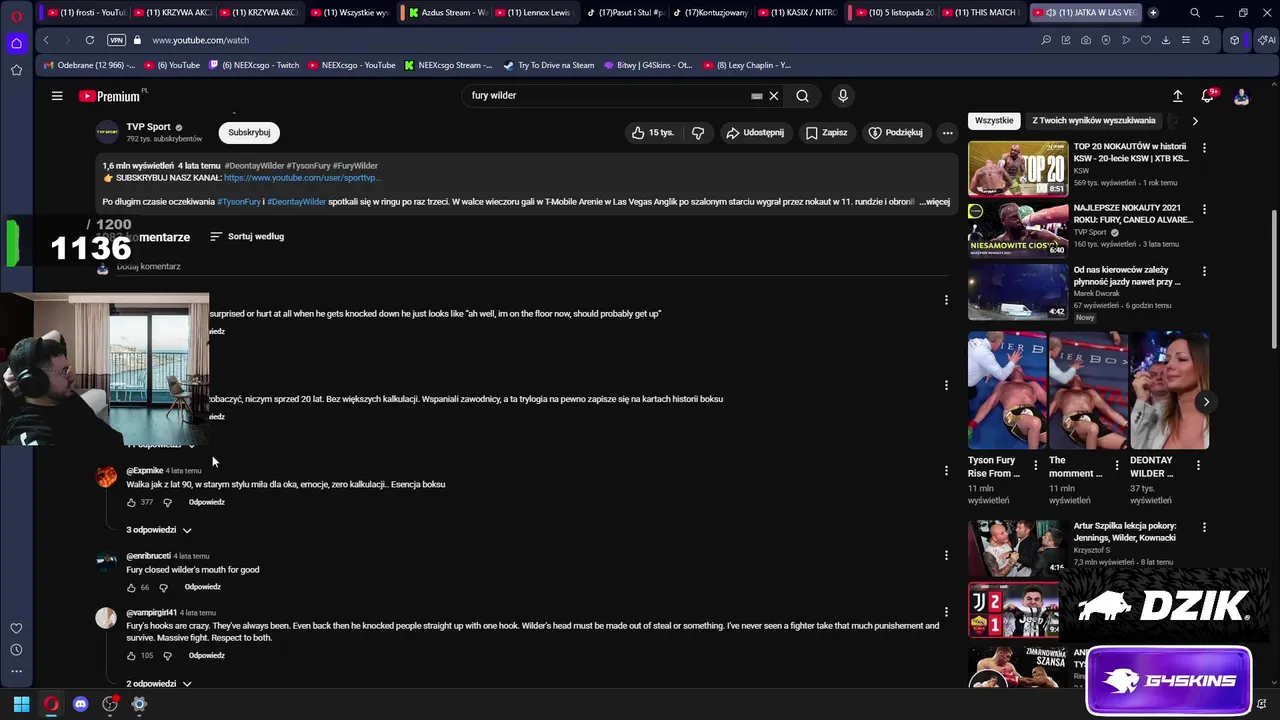Switch to the Azdus Stream tab
This screenshot has height=720, width=1280.
point(447,12)
